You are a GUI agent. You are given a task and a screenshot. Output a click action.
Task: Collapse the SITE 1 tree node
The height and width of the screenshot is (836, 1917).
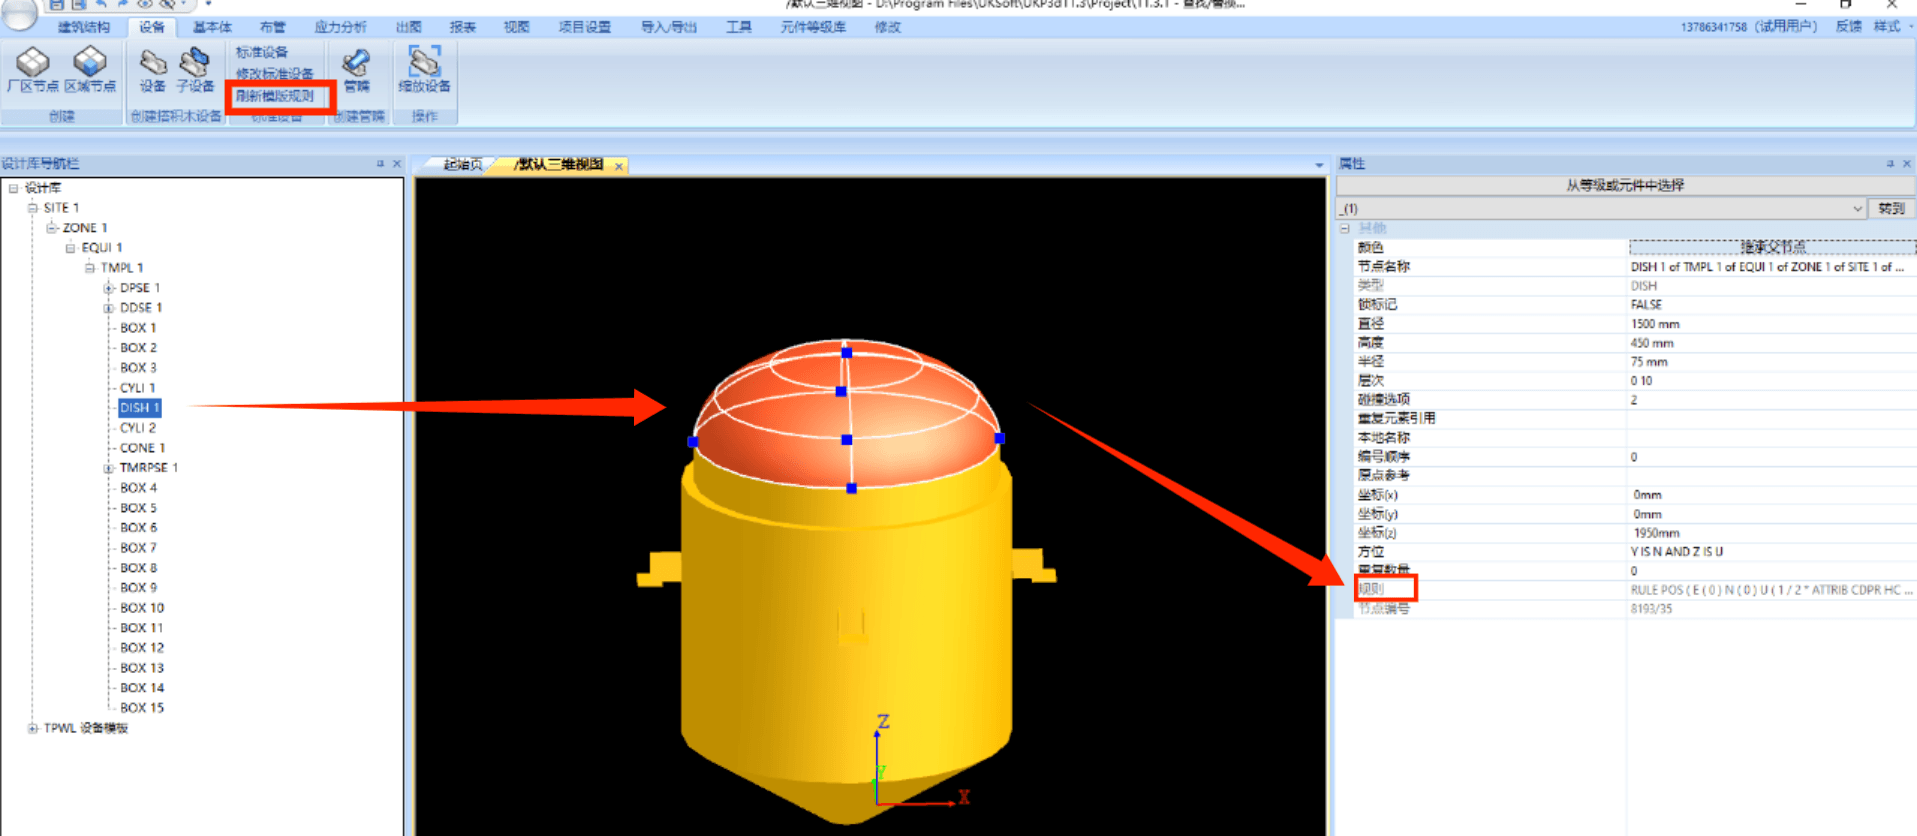[x=32, y=208]
